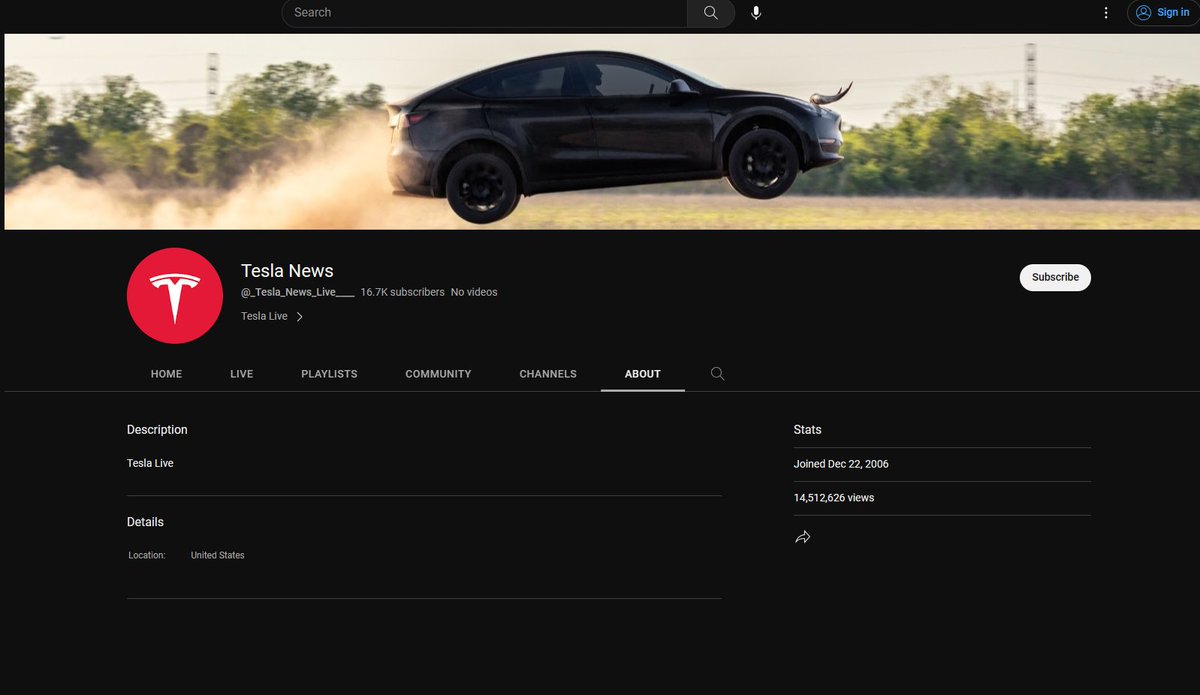The image size is (1200, 695).
Task: Share the channel with arrow icon
Action: point(802,537)
